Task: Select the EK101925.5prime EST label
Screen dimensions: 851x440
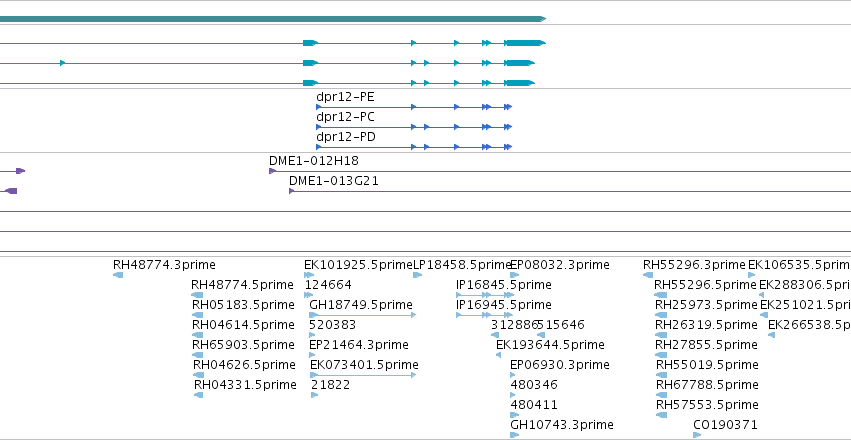Action: (359, 265)
